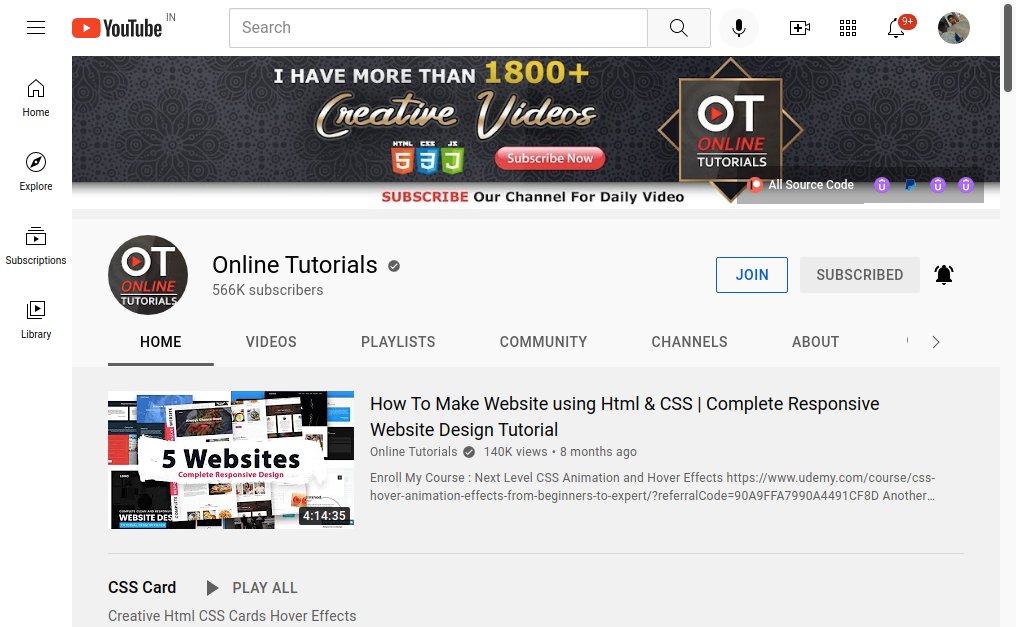Screen dimensions: 1016x627
Task: Click the JOIN membership button
Action: [752, 275]
